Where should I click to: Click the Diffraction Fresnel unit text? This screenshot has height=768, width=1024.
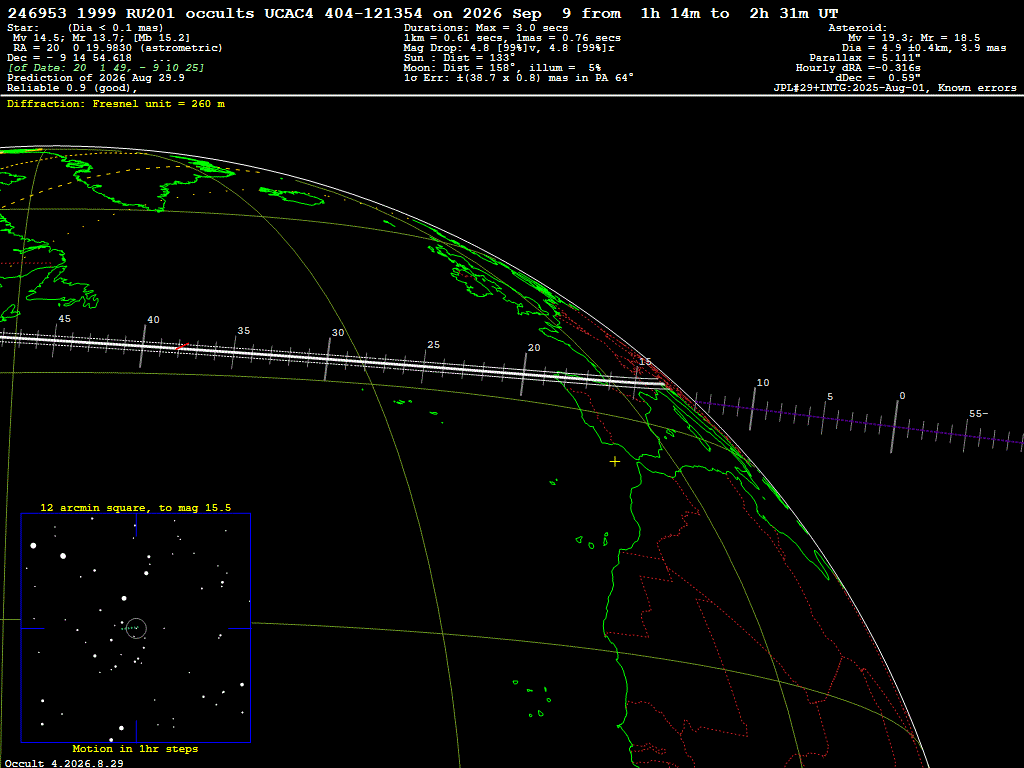116,104
